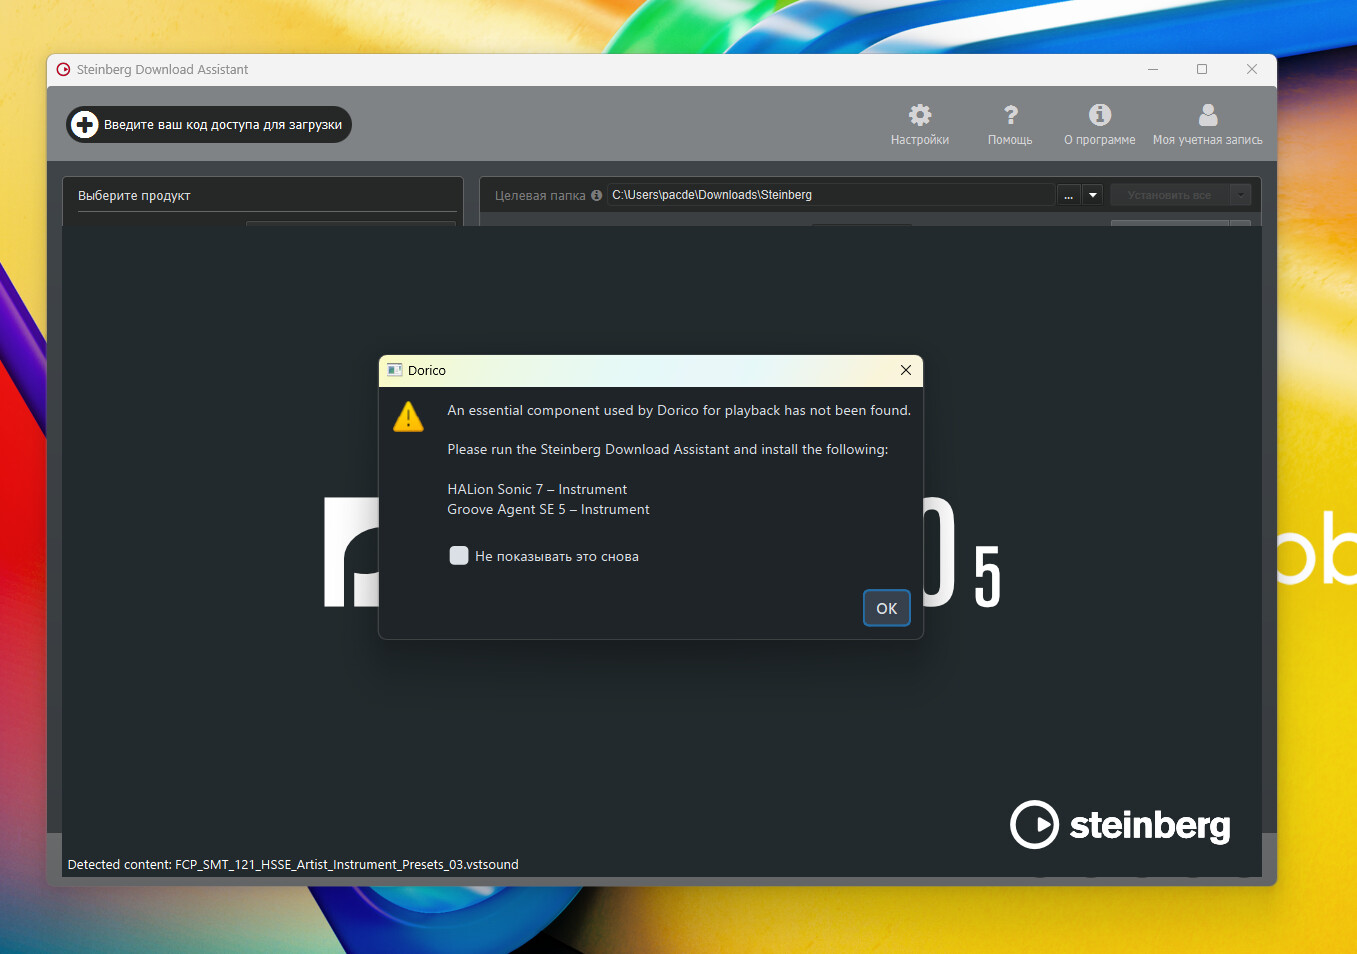This screenshot has height=954, width=1357.
Task: Maximize the Steinberg Download Assistant window
Action: 1202,70
